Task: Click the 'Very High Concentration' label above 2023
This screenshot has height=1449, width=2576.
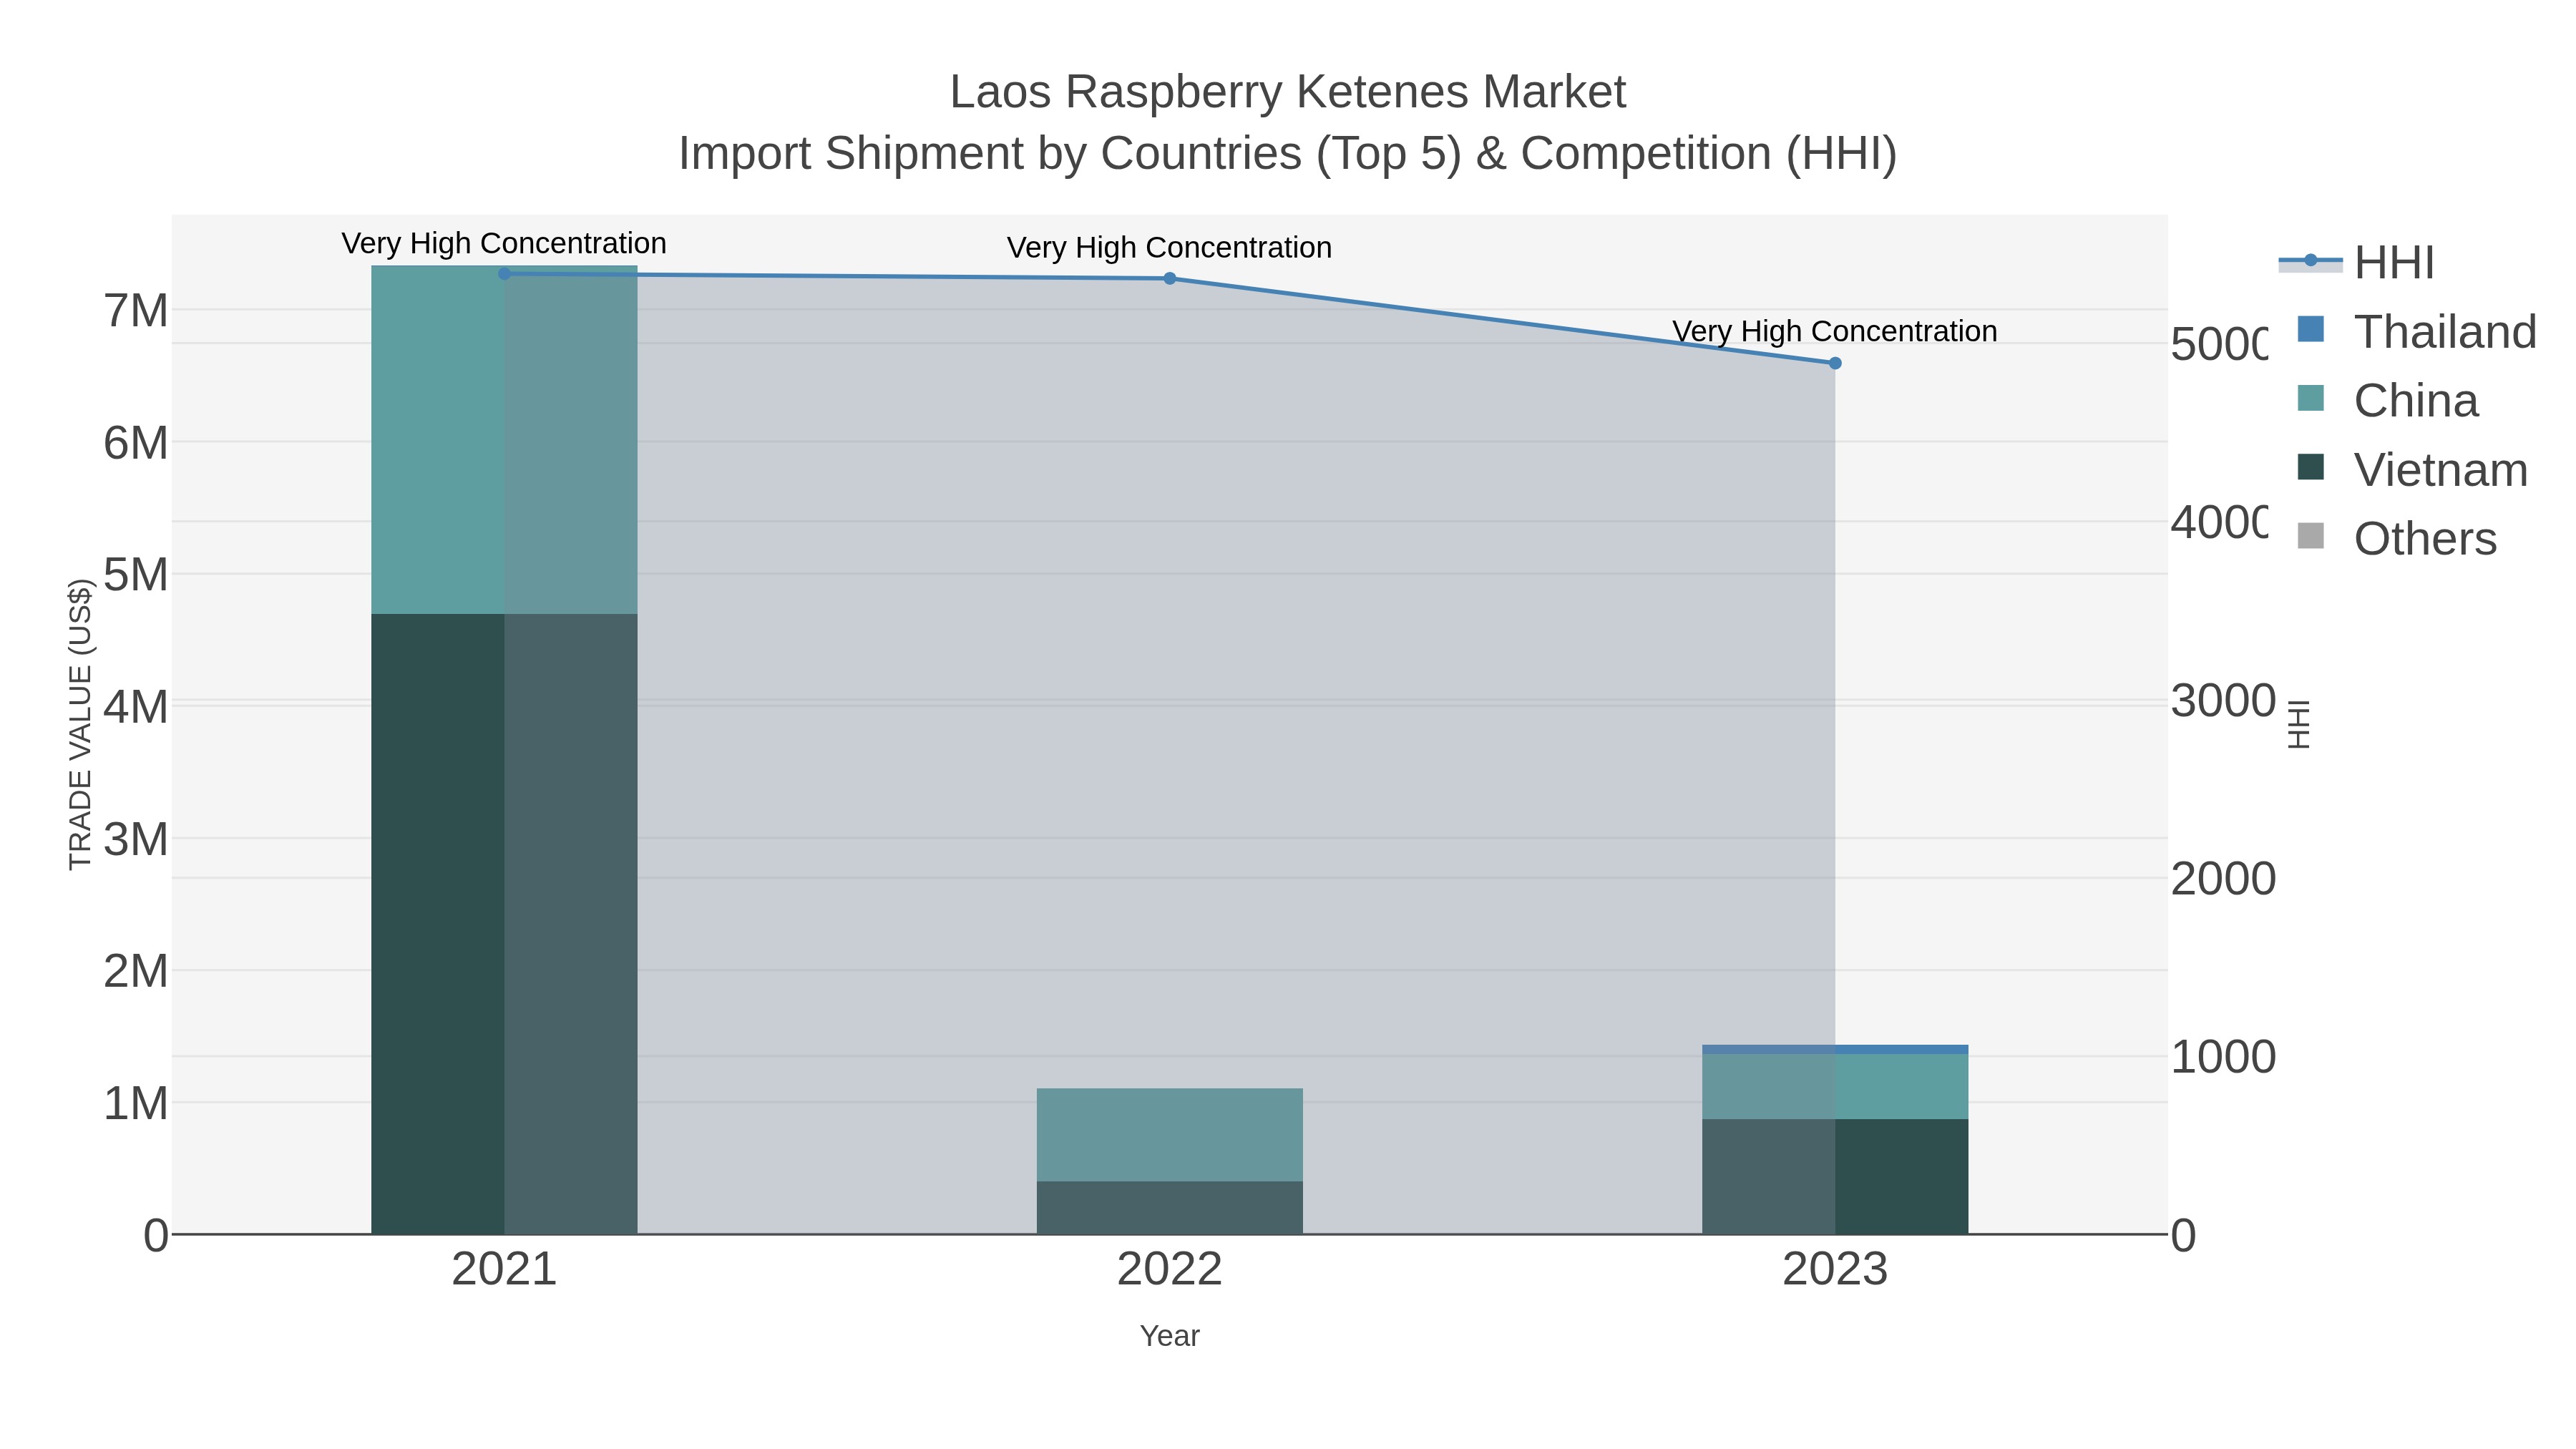Action: click(x=1835, y=332)
